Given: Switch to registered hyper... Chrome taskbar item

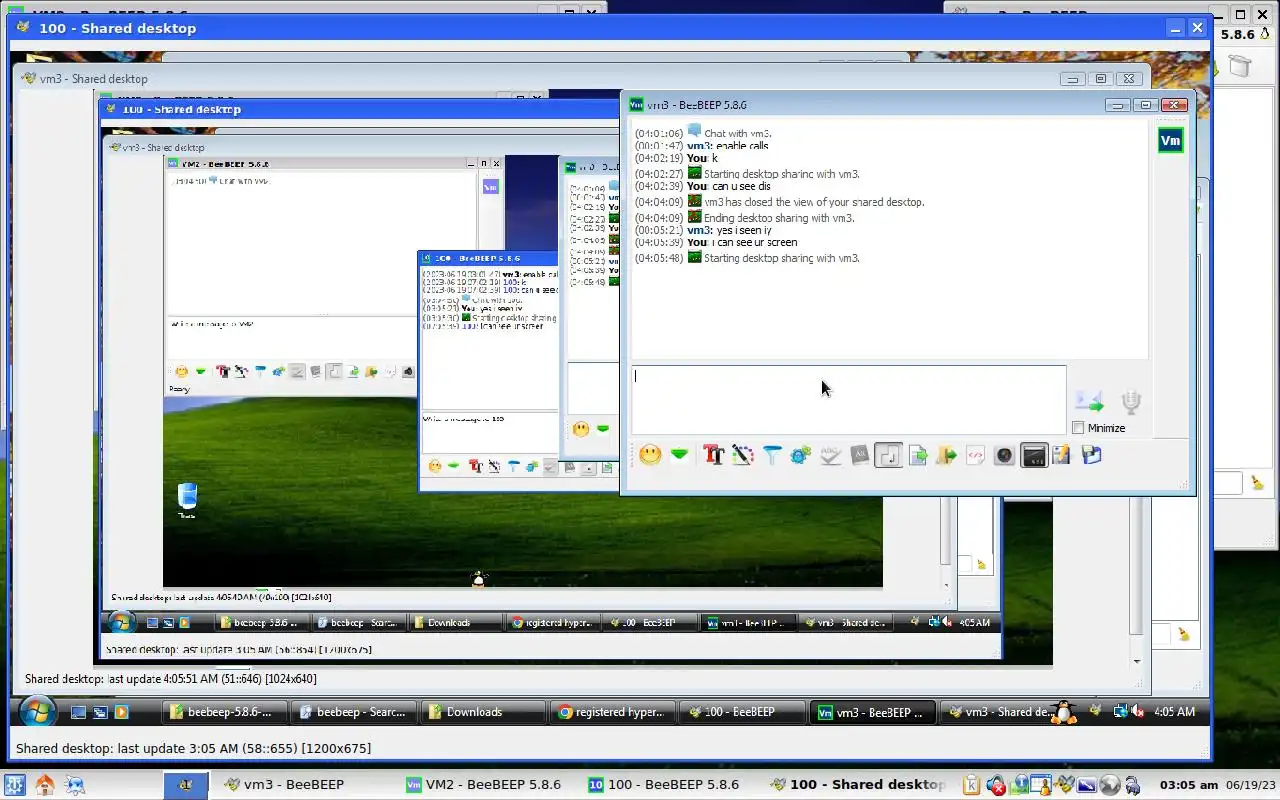Looking at the screenshot, I should click(611, 712).
